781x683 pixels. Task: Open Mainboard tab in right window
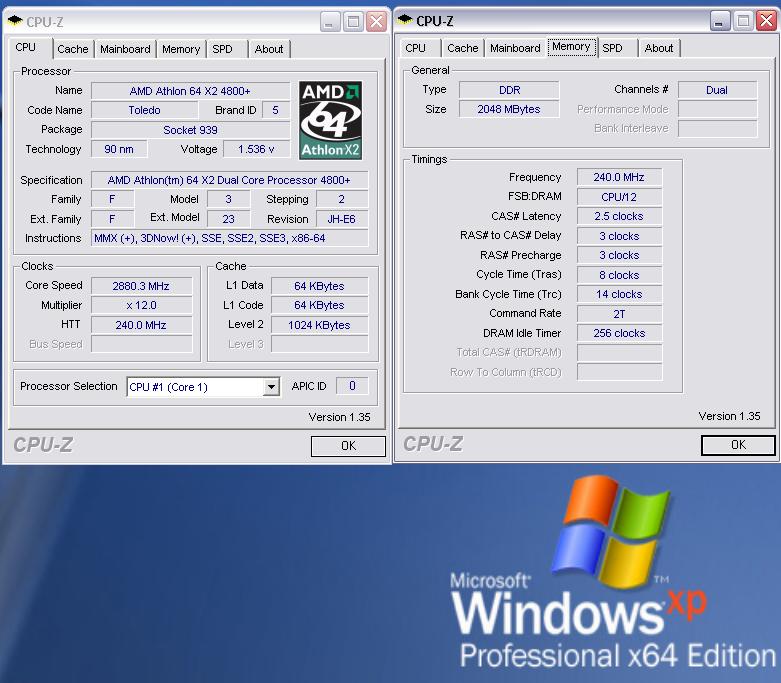(515, 48)
